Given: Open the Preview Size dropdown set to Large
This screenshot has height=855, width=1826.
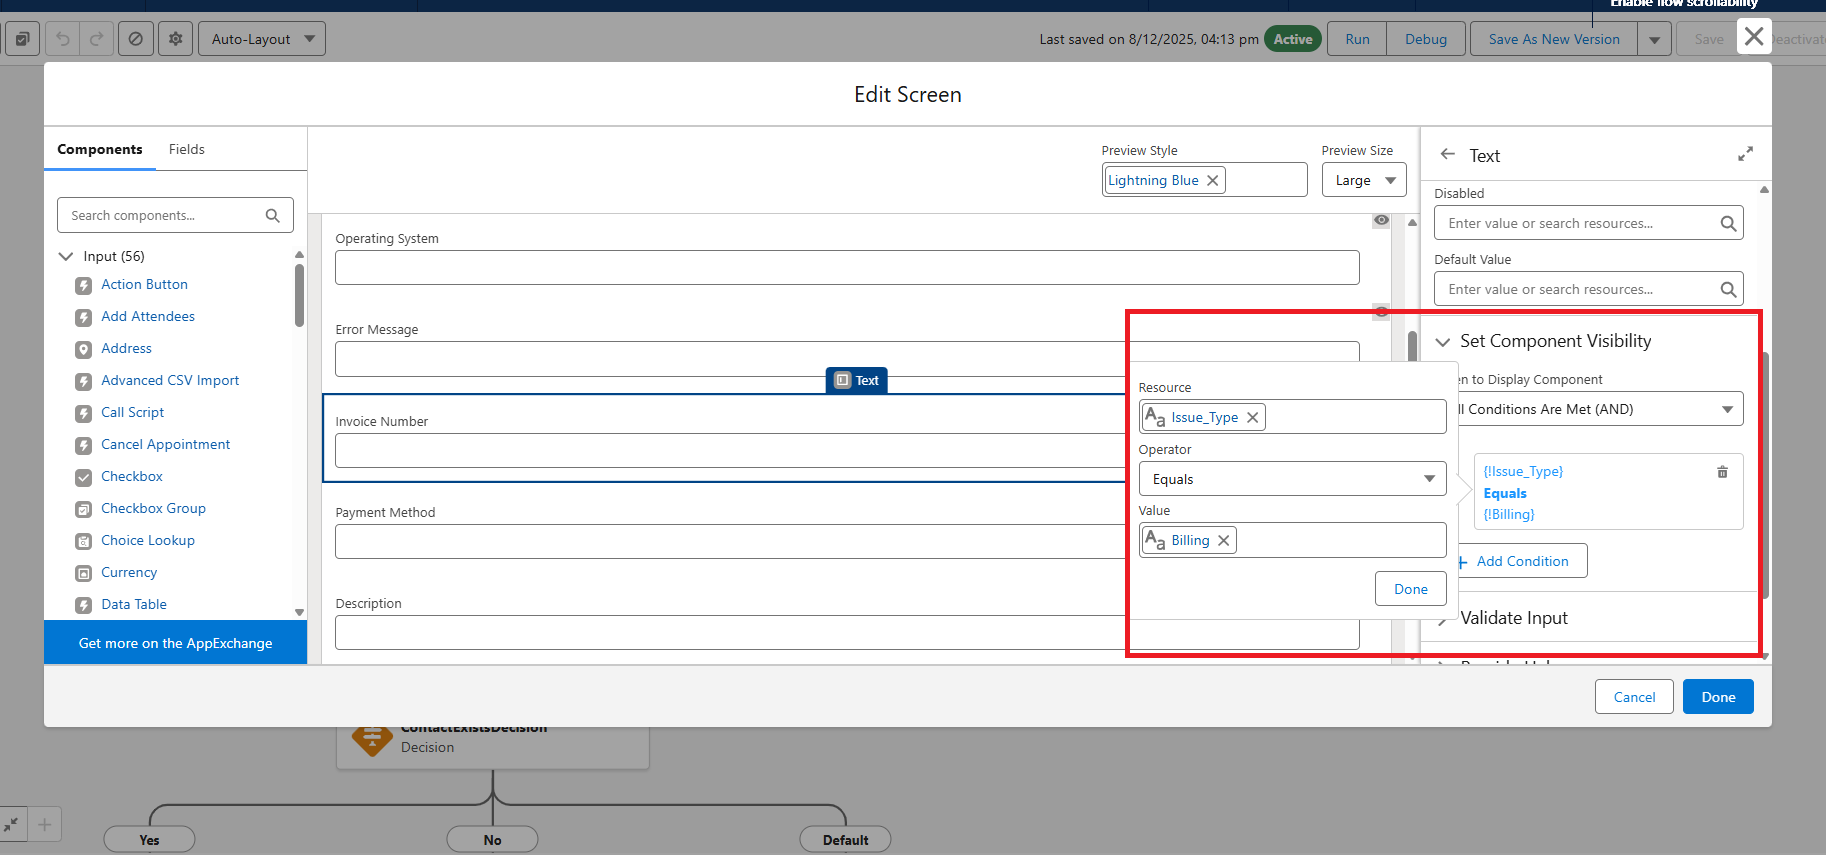Looking at the screenshot, I should [1363, 181].
